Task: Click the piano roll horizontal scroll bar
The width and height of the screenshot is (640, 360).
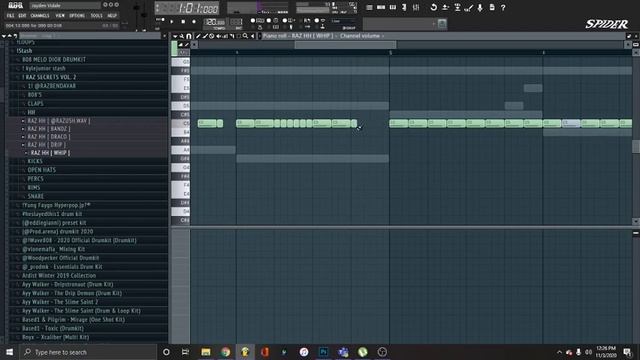Action: click(x=345, y=44)
